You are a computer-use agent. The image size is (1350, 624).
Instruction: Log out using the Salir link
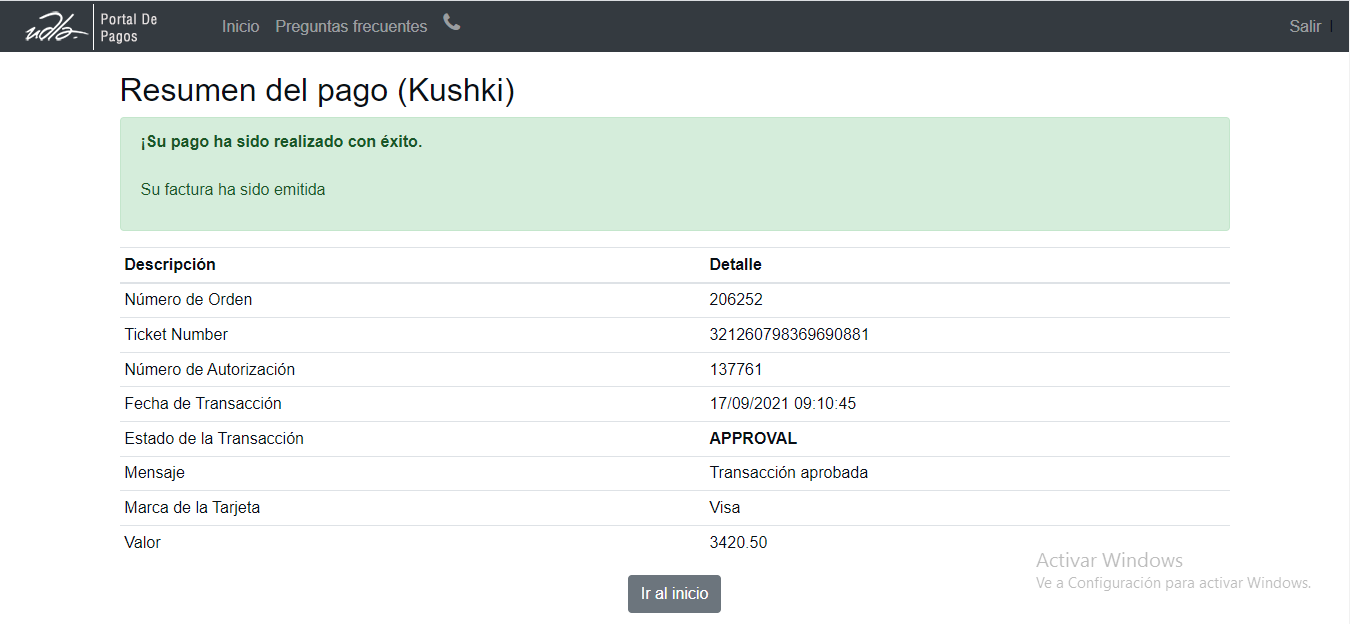[1305, 27]
